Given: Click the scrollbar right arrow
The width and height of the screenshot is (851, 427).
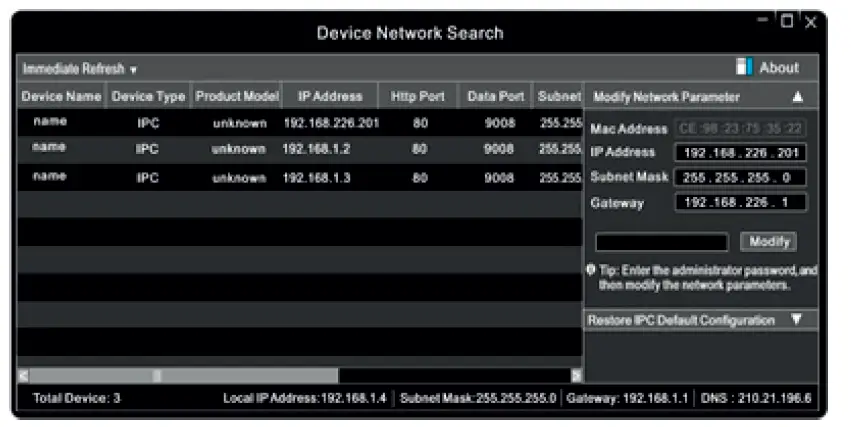Looking at the screenshot, I should click(x=576, y=375).
